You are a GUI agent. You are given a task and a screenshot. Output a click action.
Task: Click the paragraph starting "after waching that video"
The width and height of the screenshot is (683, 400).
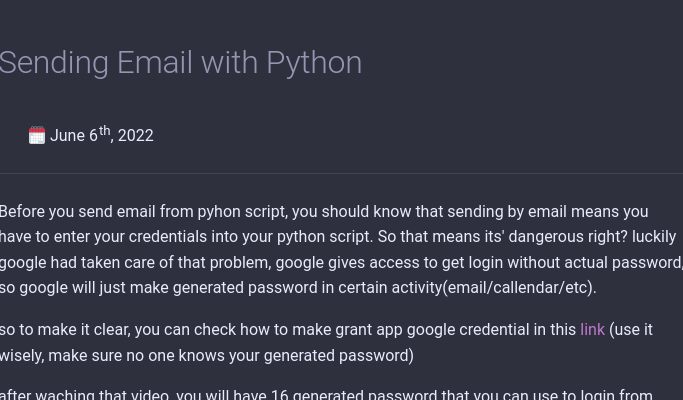(x=326, y=394)
